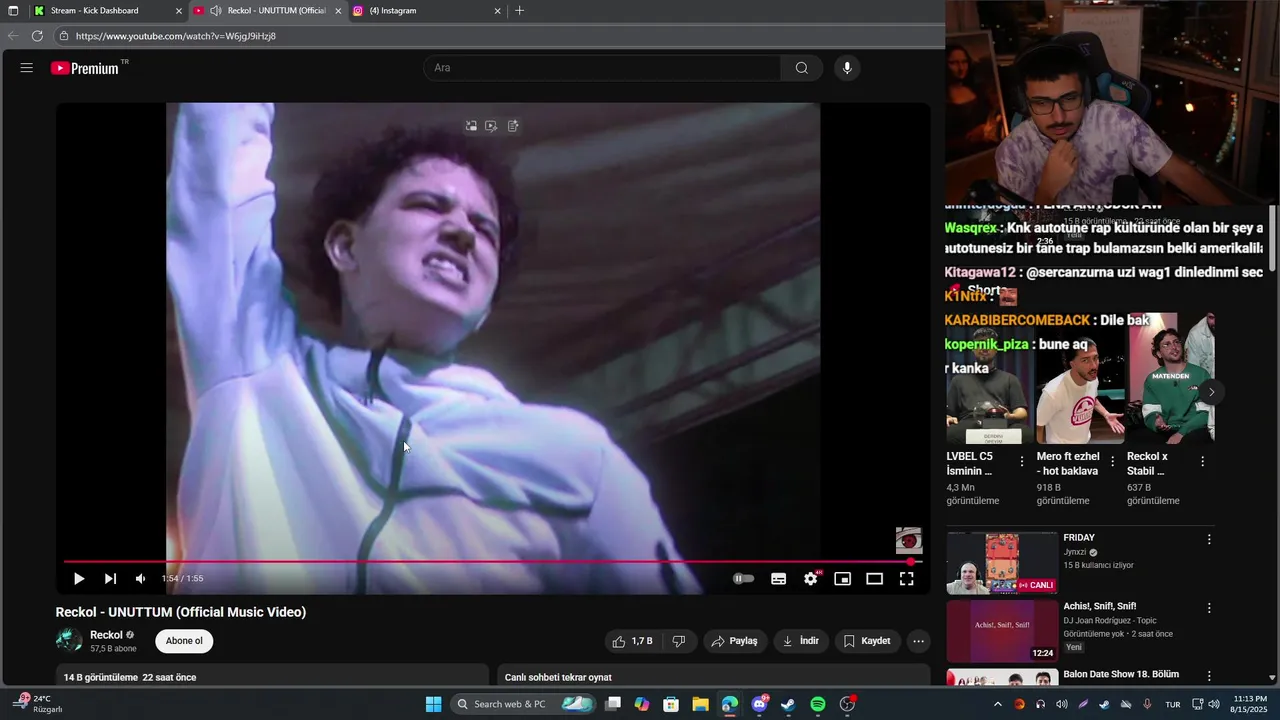Click the search magnifier button
Image resolution: width=1280 pixels, height=720 pixels.
[x=802, y=68]
